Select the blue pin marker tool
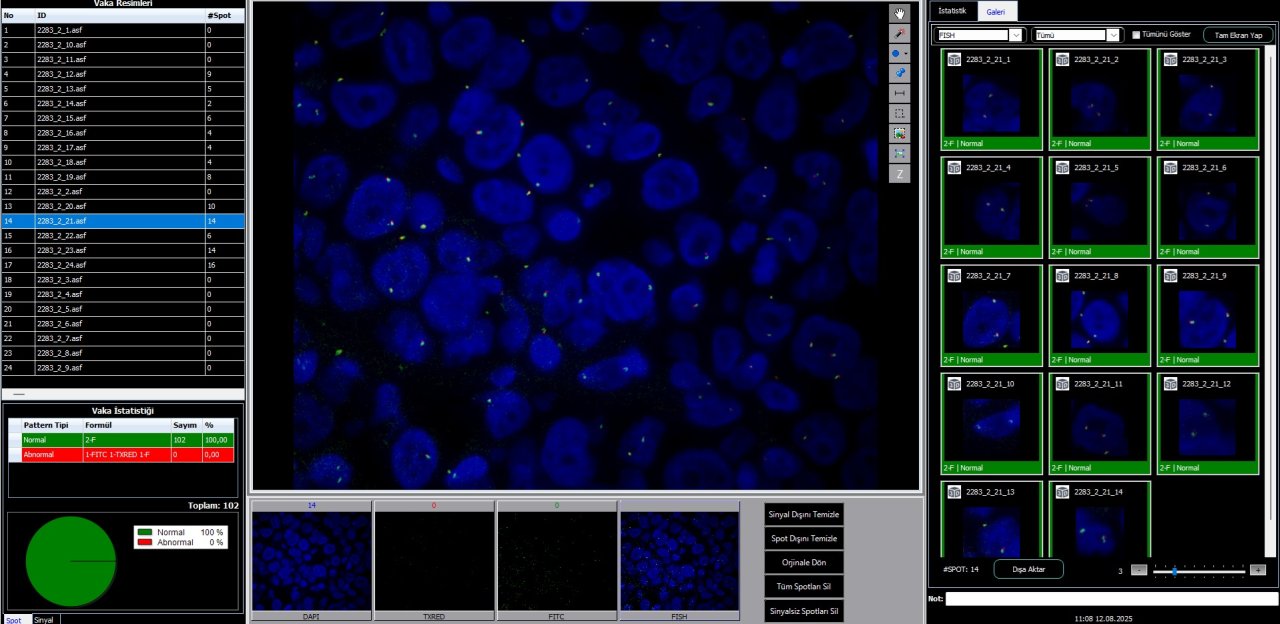The width and height of the screenshot is (1280, 624). point(900,73)
